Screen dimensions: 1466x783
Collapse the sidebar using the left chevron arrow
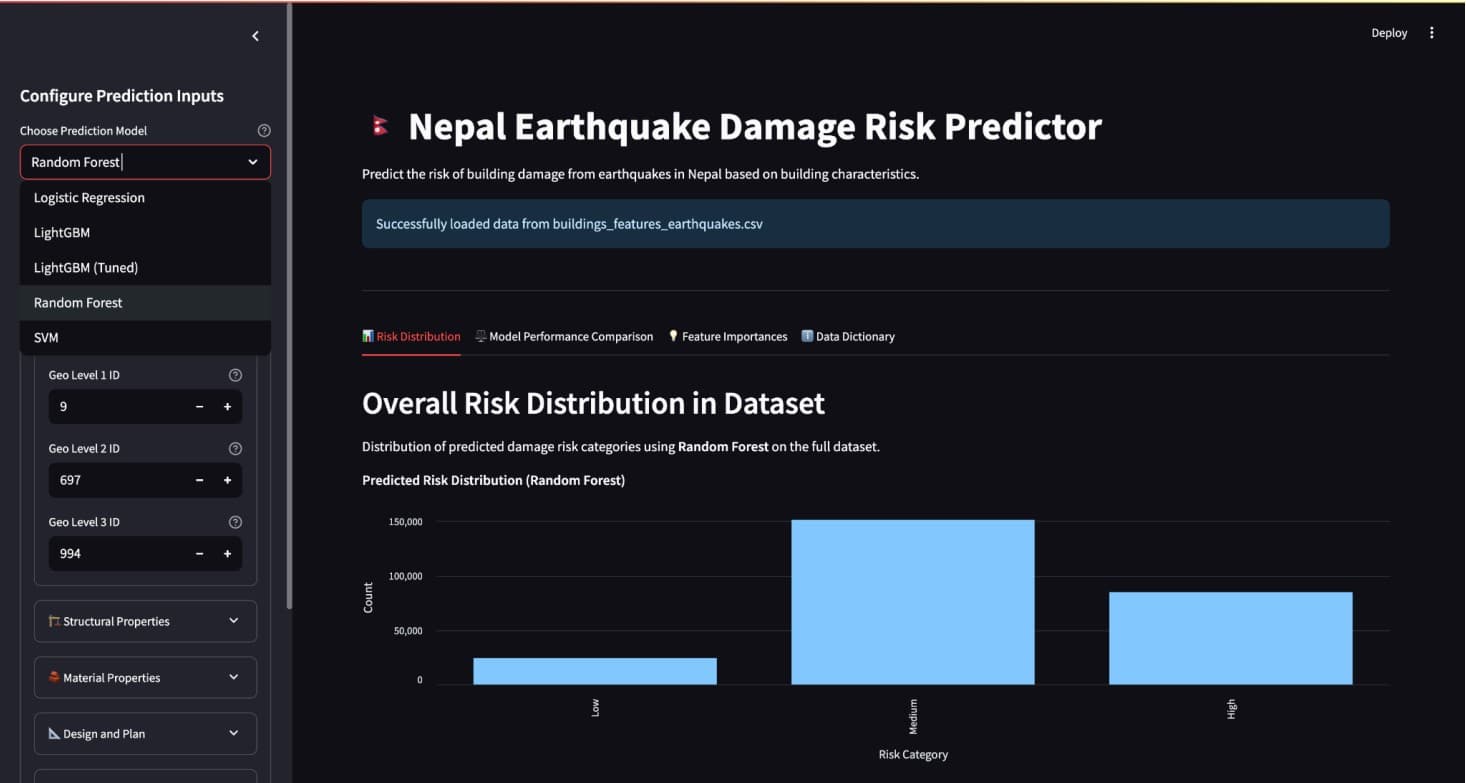pos(255,35)
